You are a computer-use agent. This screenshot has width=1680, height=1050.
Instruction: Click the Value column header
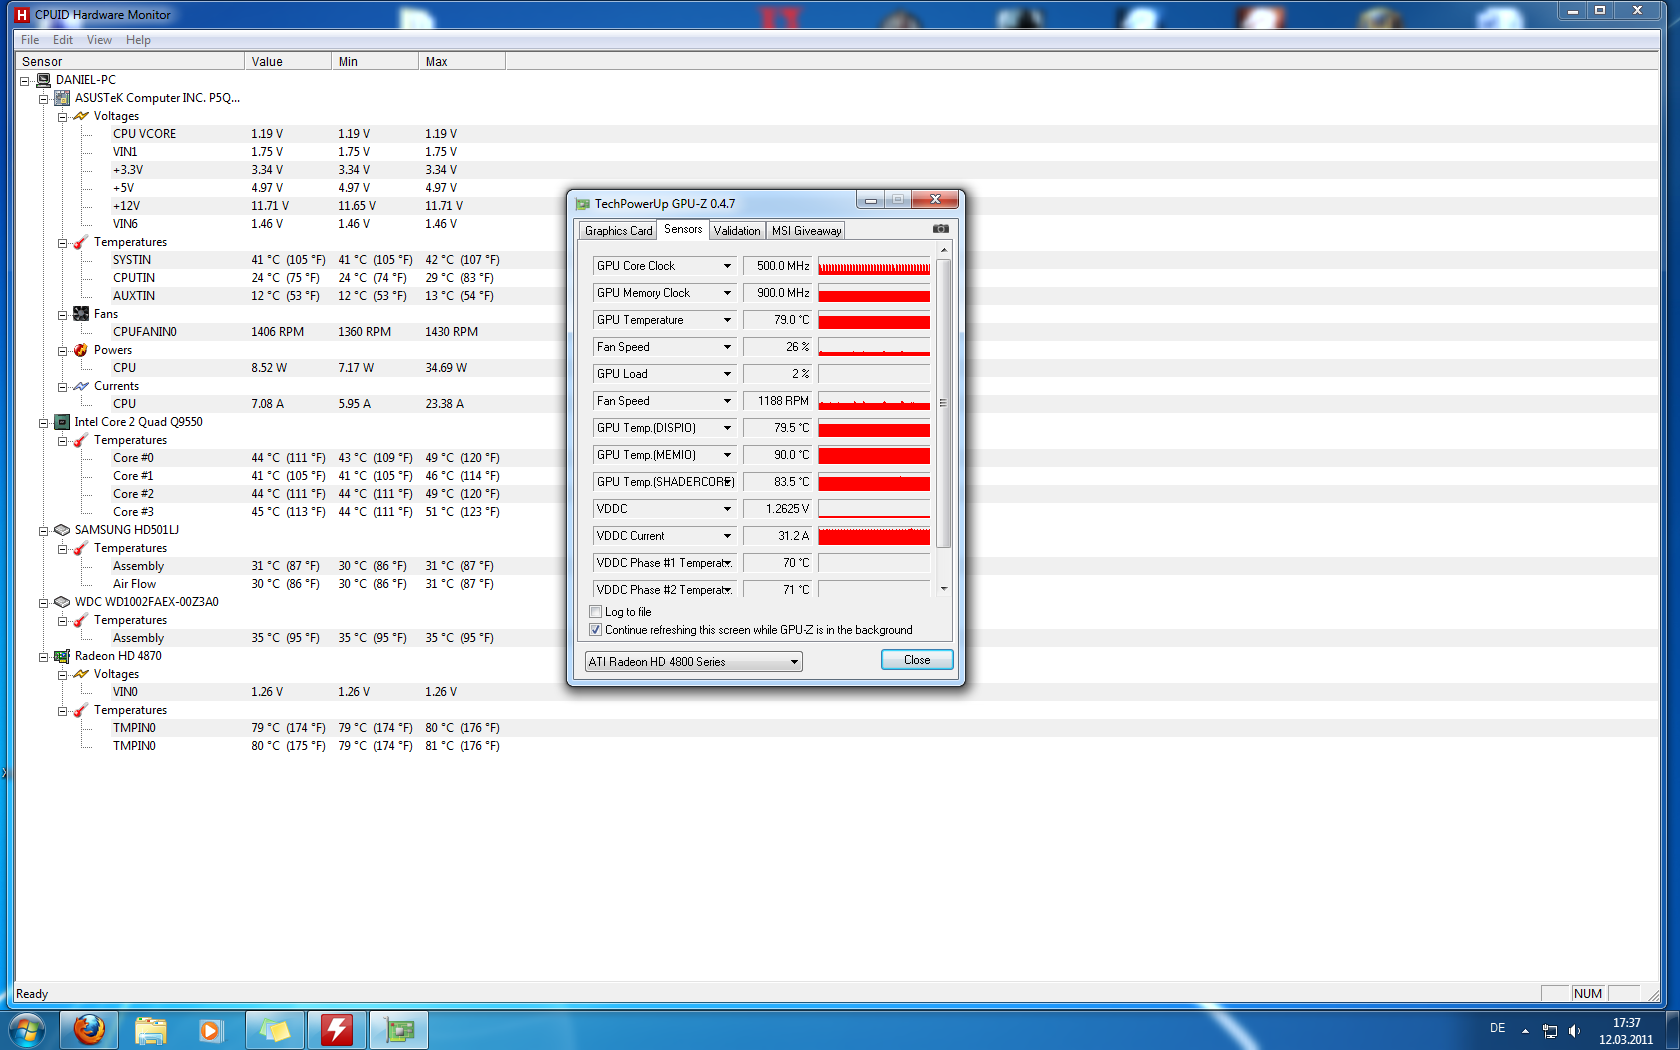pyautogui.click(x=288, y=62)
